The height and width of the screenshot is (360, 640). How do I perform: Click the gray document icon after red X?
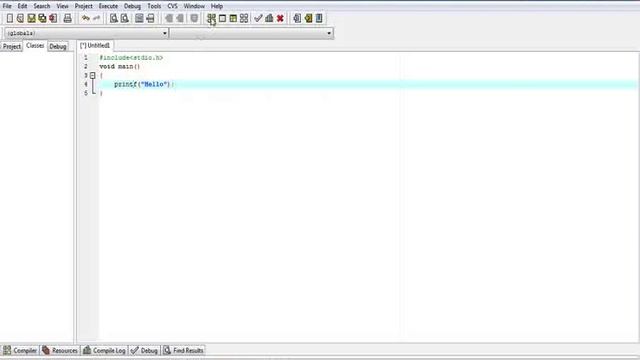click(x=297, y=18)
